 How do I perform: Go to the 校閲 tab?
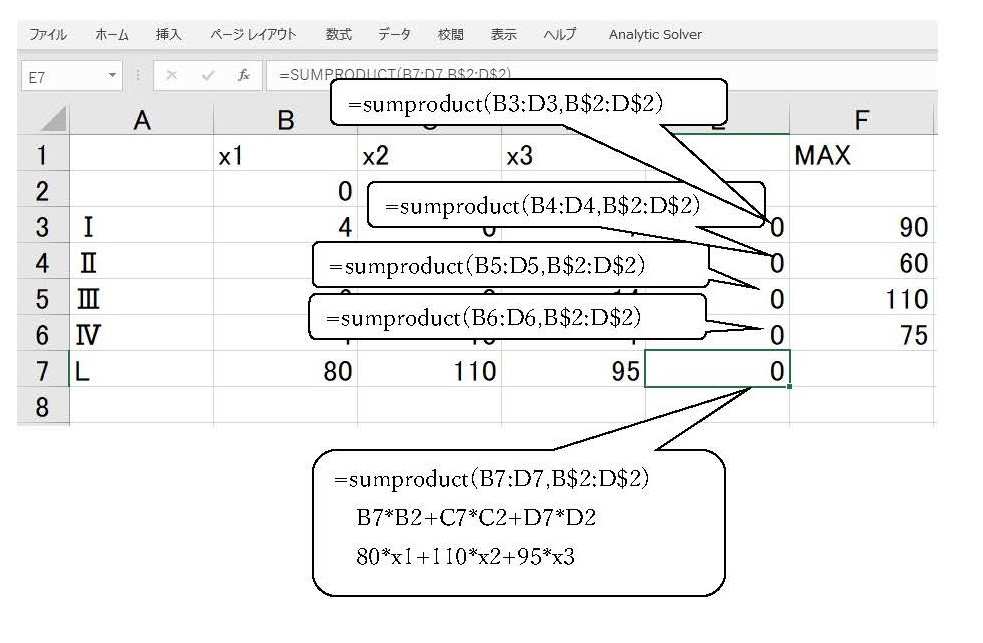pos(450,34)
